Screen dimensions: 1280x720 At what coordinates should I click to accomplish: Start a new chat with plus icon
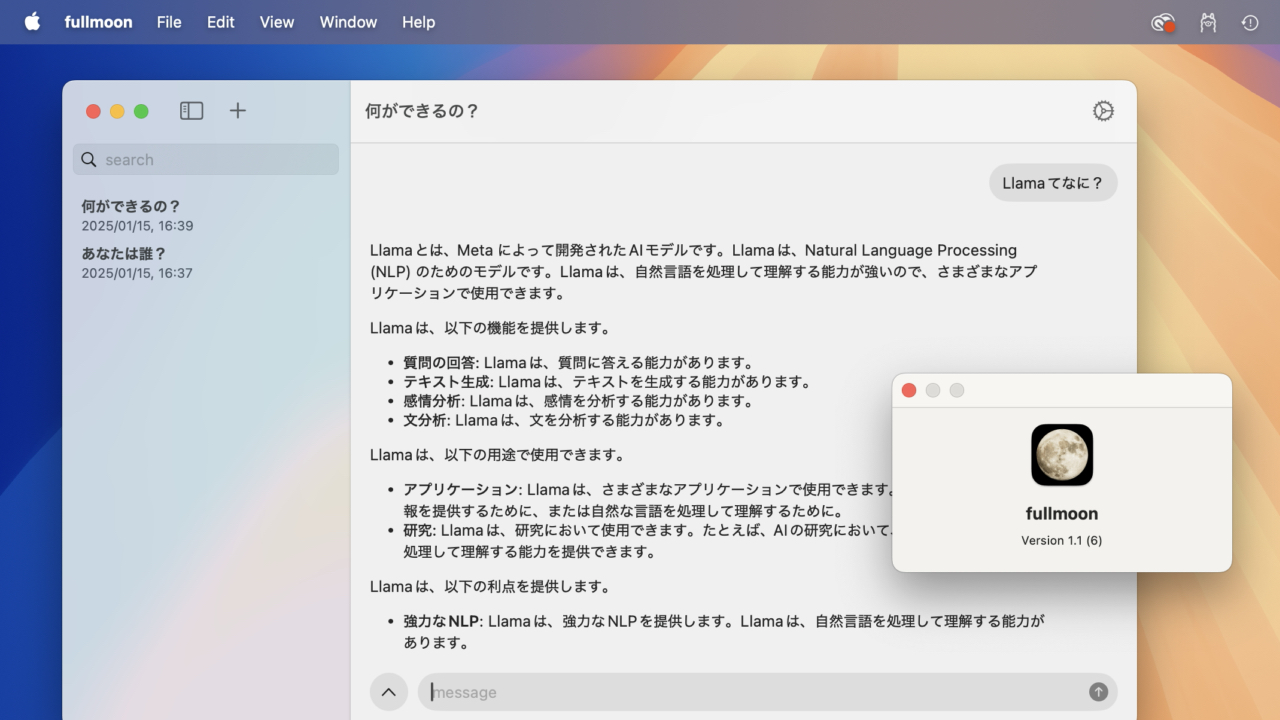coord(237,111)
